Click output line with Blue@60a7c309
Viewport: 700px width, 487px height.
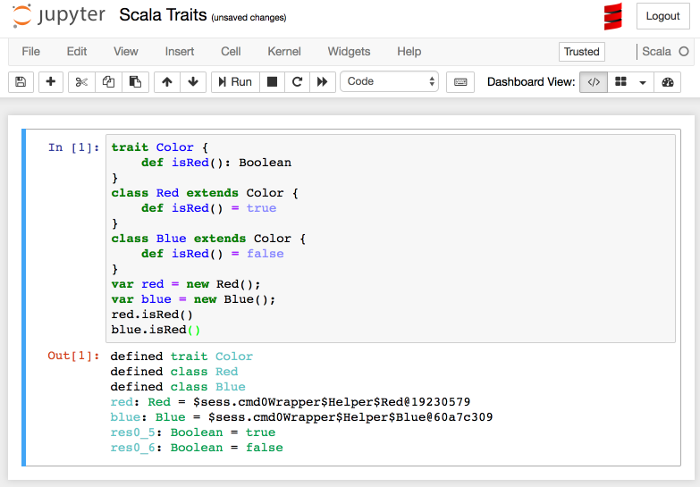click(302, 417)
